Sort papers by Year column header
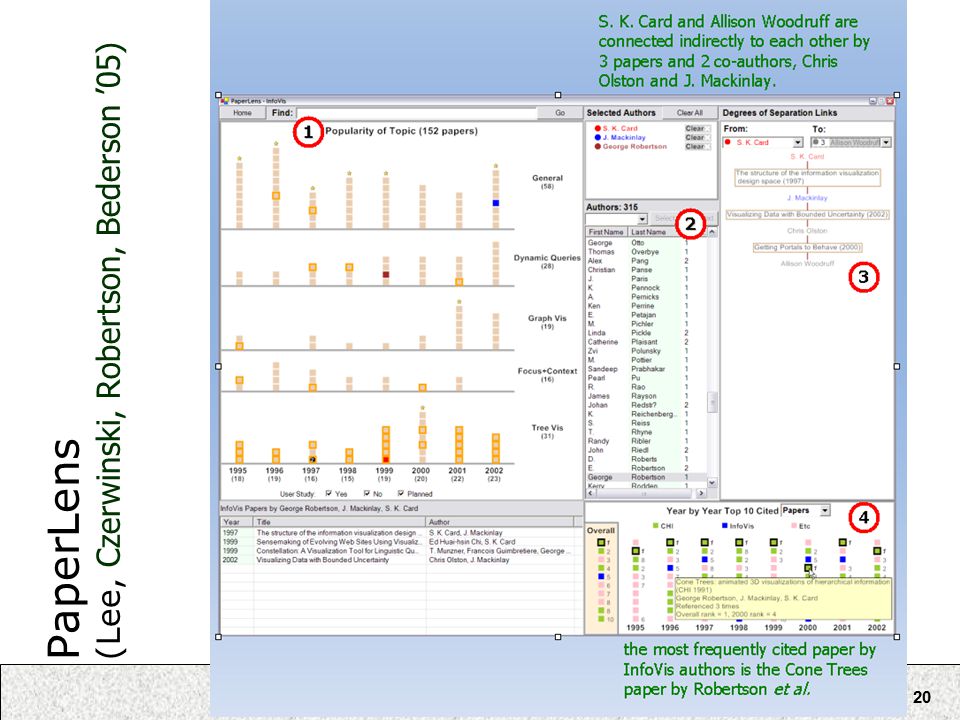The image size is (960, 720). [x=236, y=522]
